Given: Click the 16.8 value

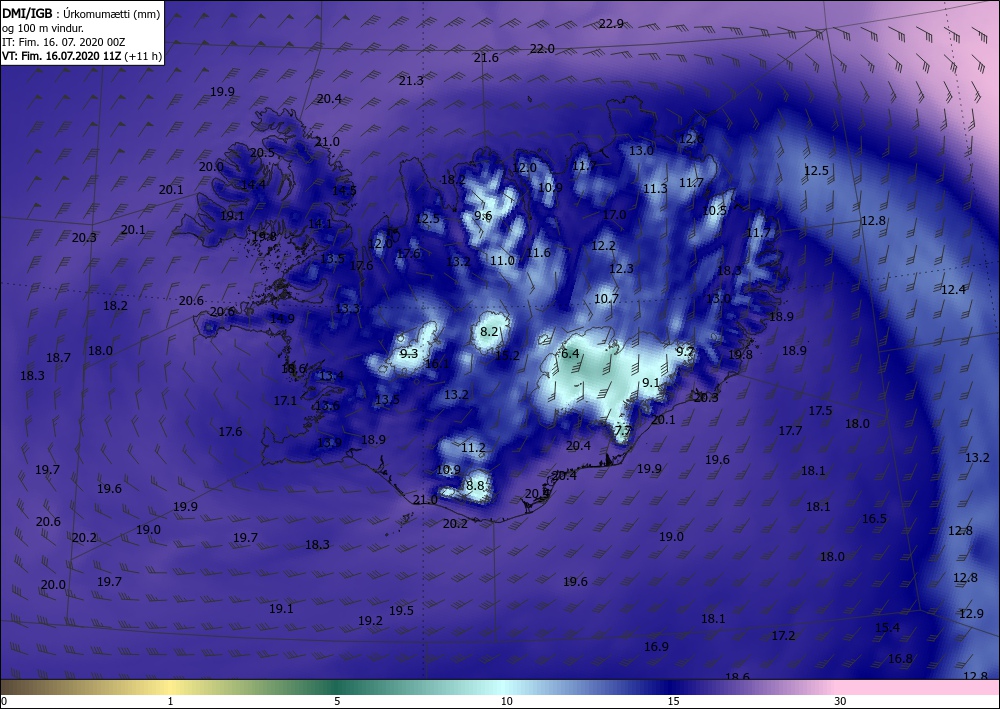Looking at the screenshot, I should click(x=900, y=659).
